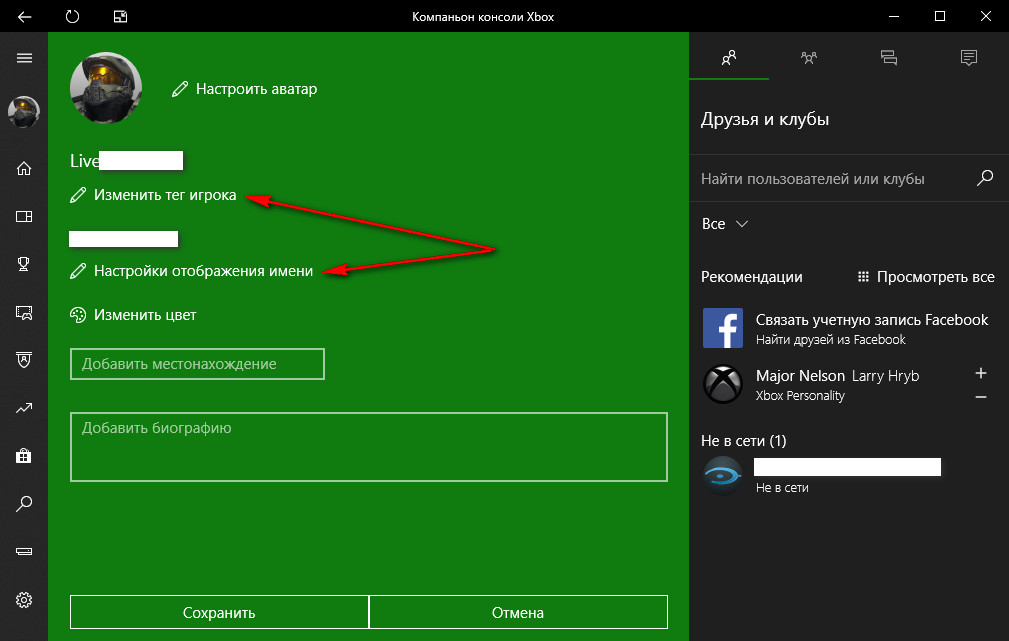1009x641 pixels.
Task: Open Major Nelson's profile
Action: (800, 376)
